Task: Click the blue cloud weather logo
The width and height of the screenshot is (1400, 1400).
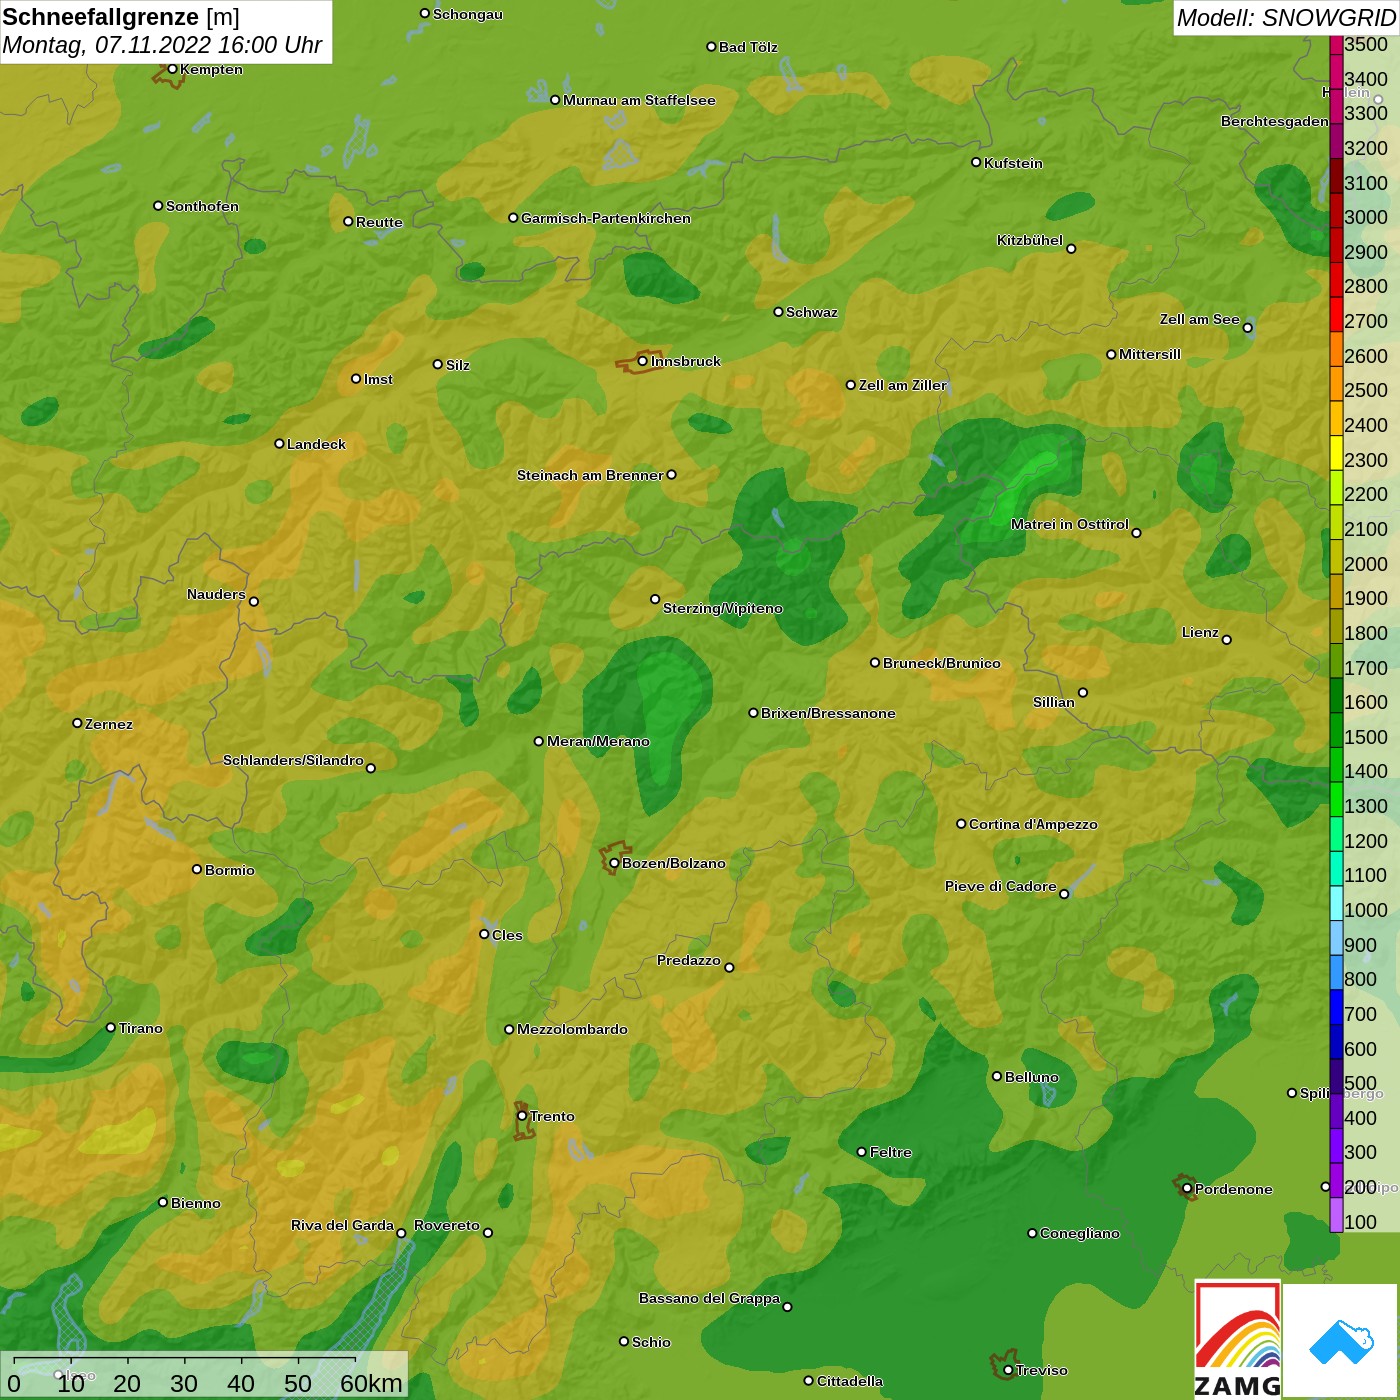Action: pyautogui.click(x=1341, y=1341)
